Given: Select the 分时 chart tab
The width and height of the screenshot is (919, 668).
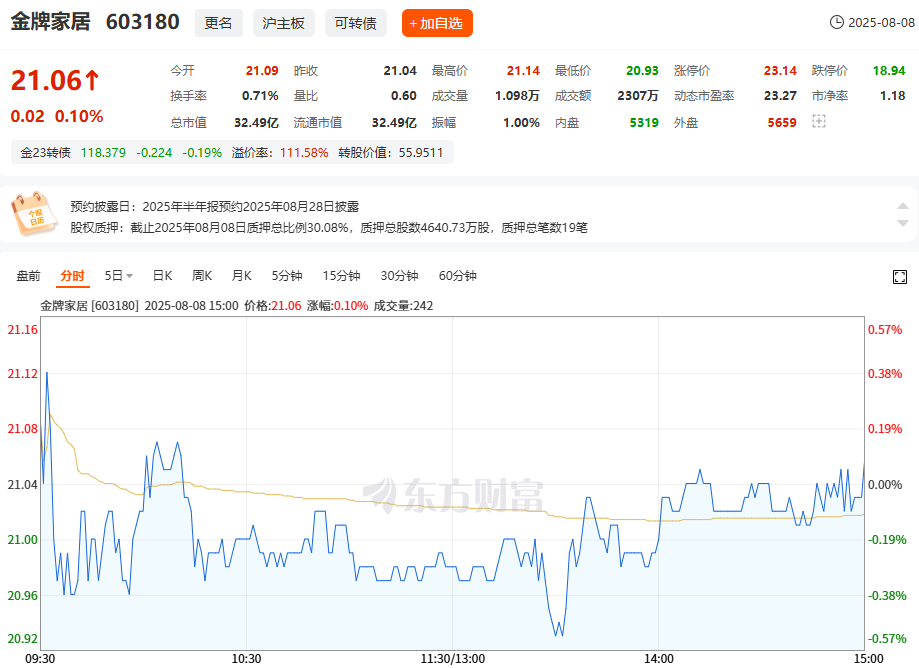Looking at the screenshot, I should point(73,275).
